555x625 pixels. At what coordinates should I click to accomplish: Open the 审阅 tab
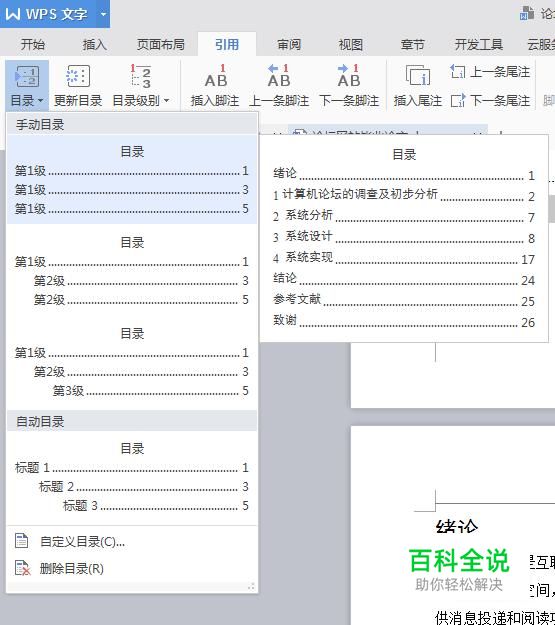289,44
